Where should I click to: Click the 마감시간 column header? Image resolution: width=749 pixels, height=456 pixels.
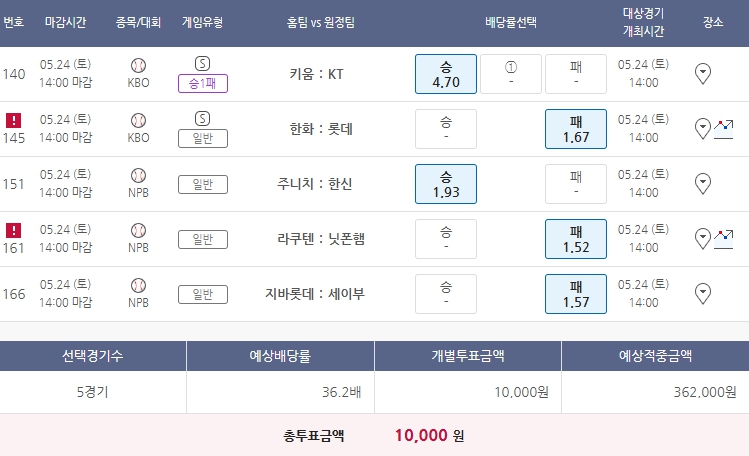point(69,22)
